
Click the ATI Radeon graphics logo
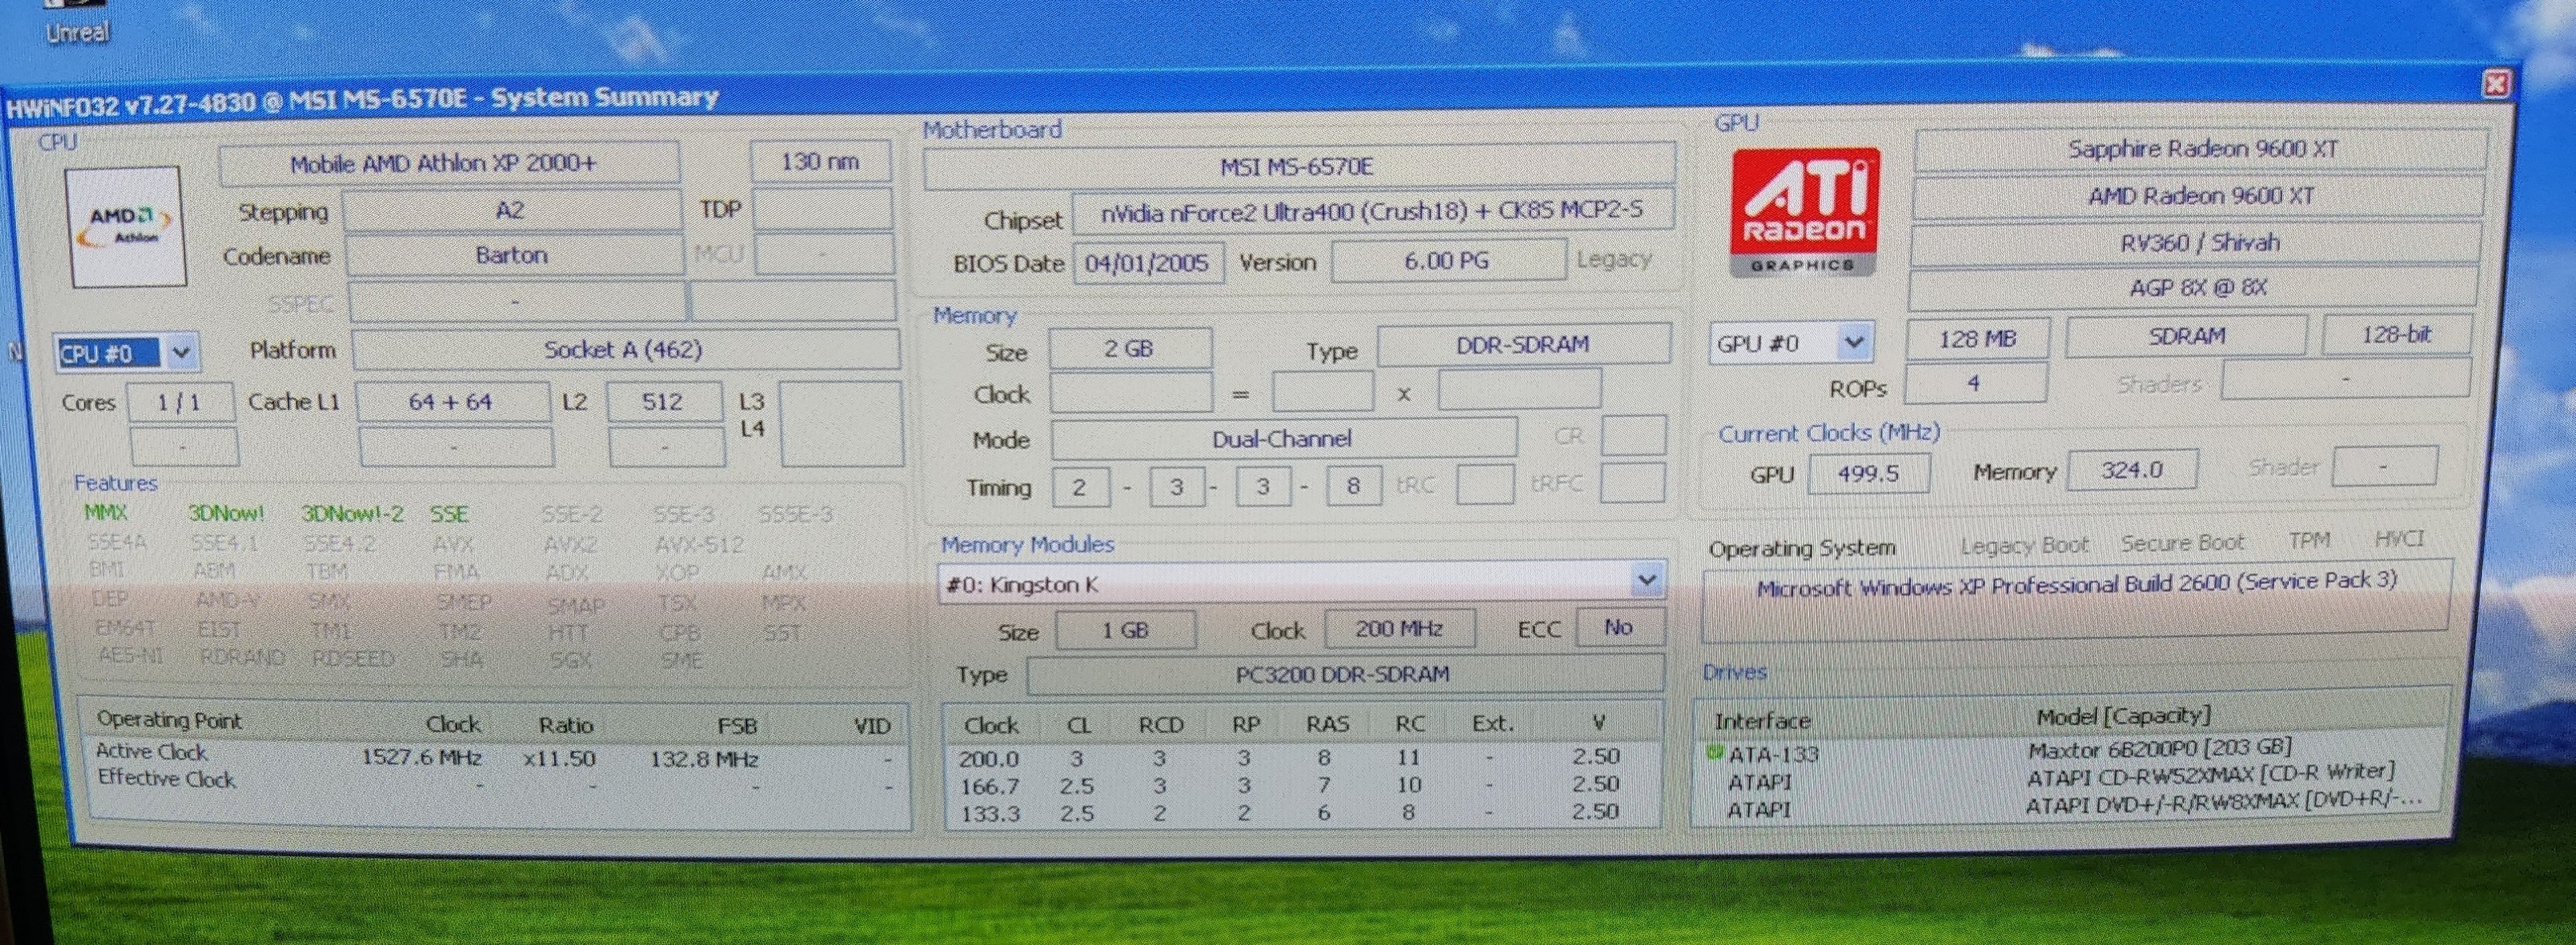coord(1804,213)
